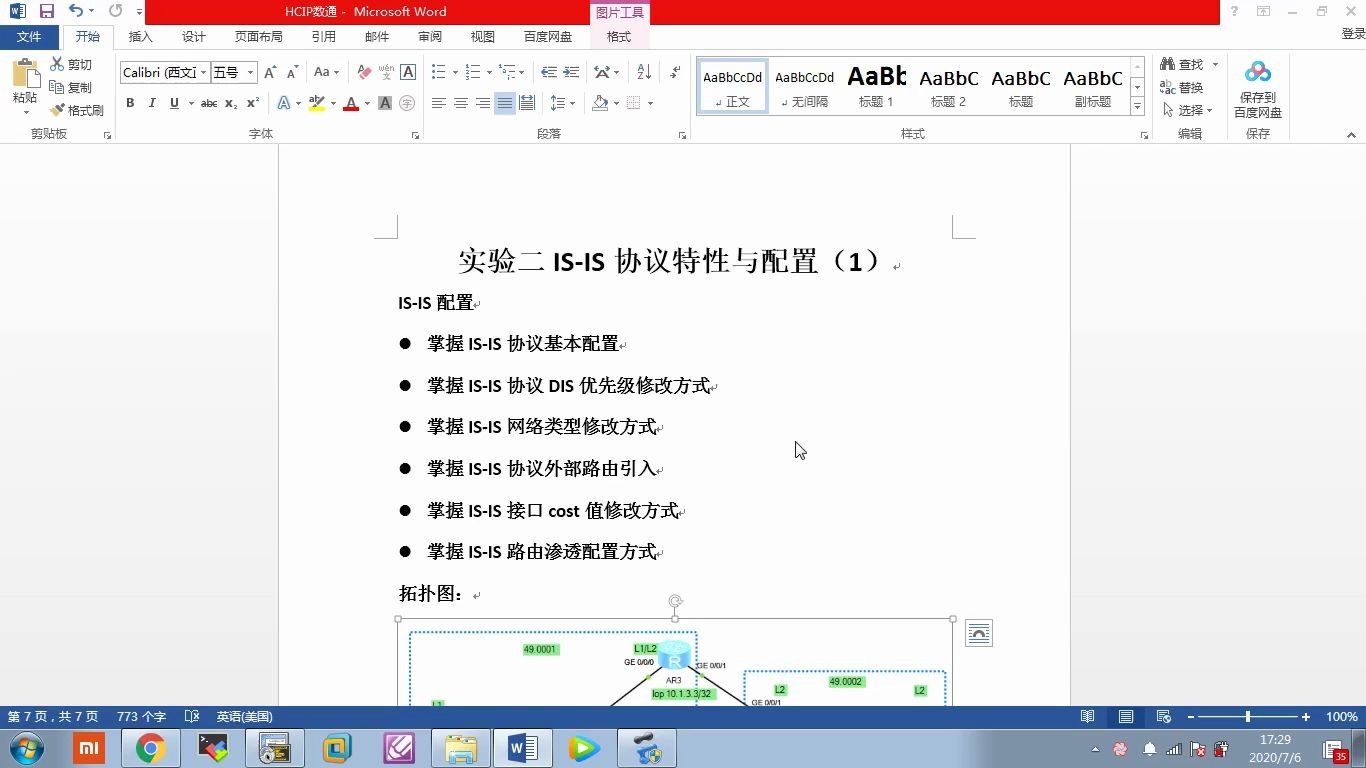1366x768 pixels.
Task: Click the phonetic guide (wén) icon
Action: click(x=386, y=72)
